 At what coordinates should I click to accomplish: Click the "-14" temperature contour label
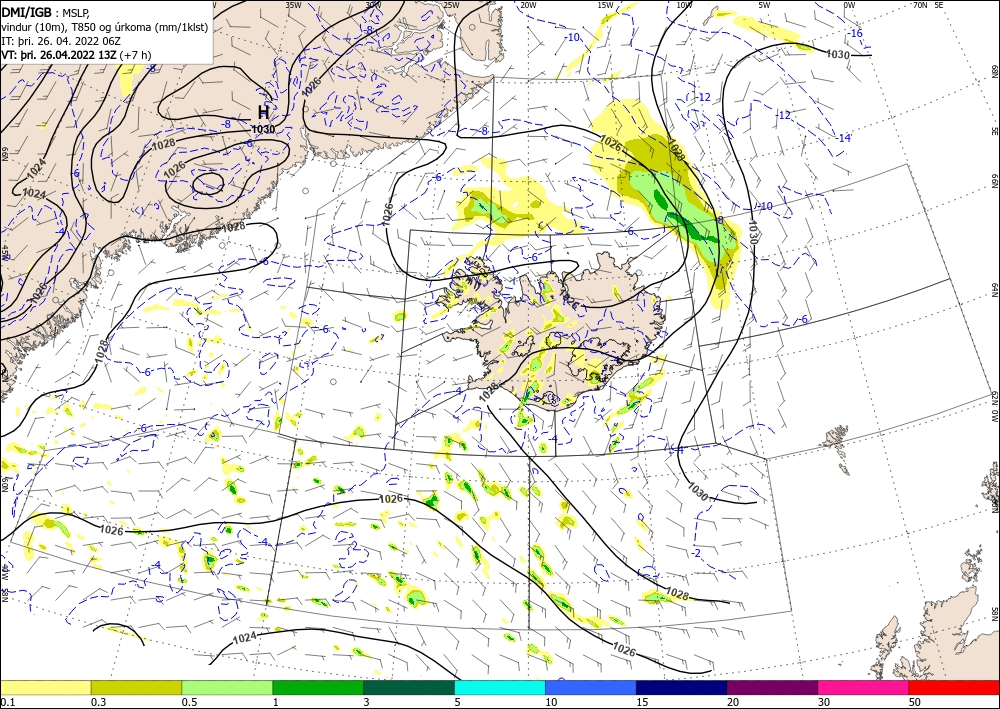point(844,138)
